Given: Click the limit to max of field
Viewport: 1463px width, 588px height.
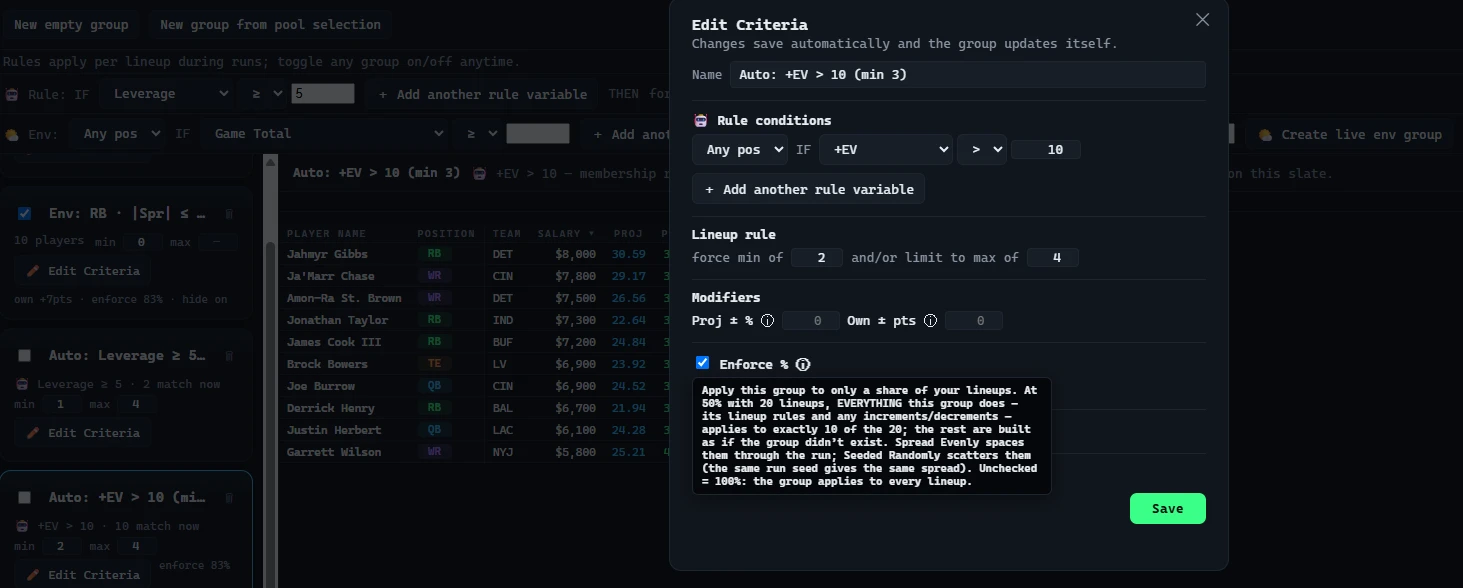Looking at the screenshot, I should click(1052, 258).
